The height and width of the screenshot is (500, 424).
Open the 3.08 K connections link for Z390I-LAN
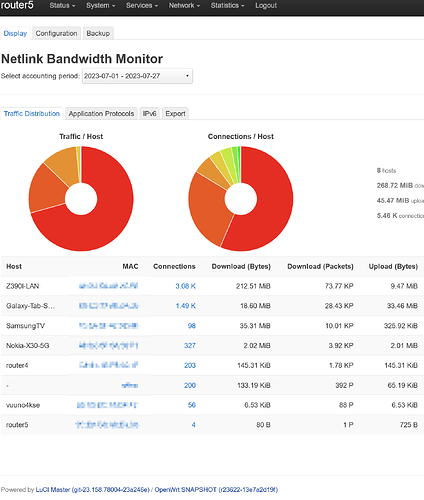pos(186,286)
